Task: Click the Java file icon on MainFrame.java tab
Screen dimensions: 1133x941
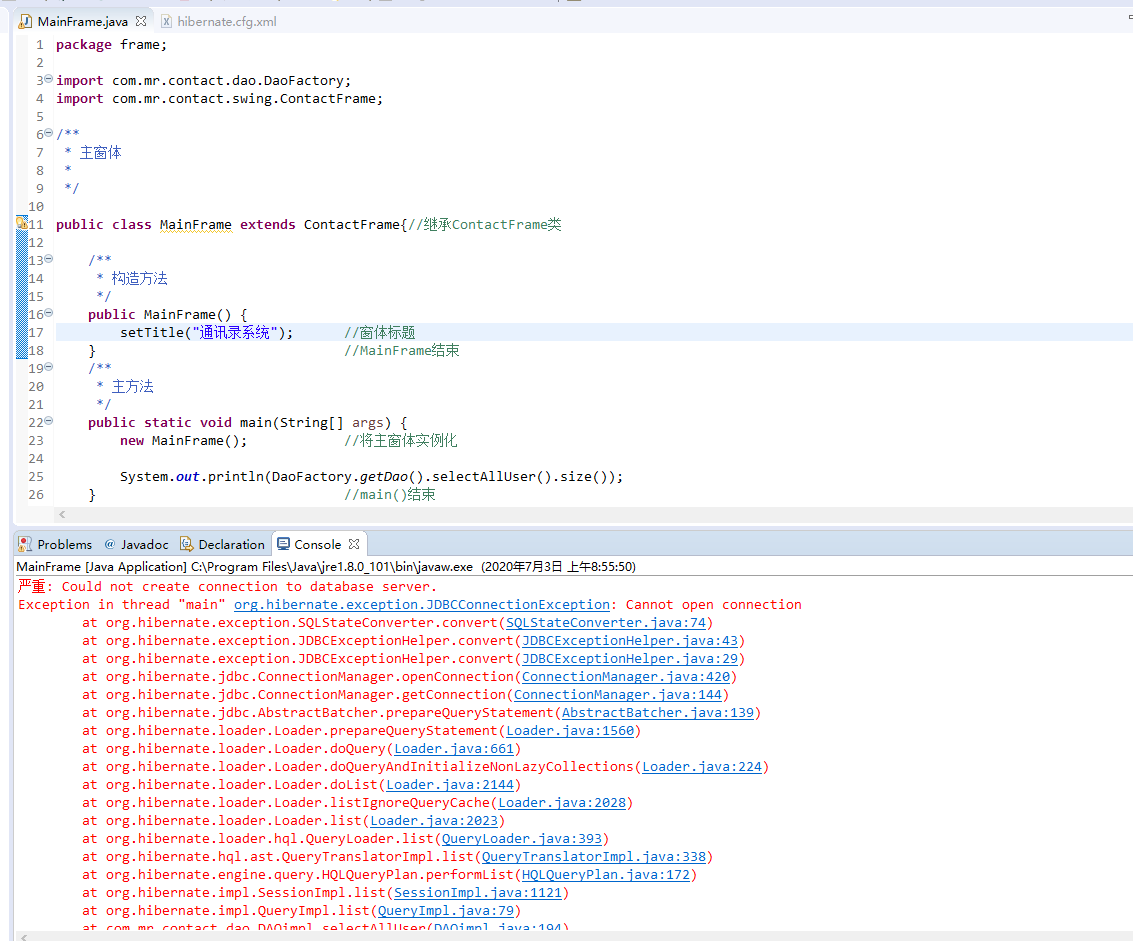Action: pyautogui.click(x=25, y=21)
